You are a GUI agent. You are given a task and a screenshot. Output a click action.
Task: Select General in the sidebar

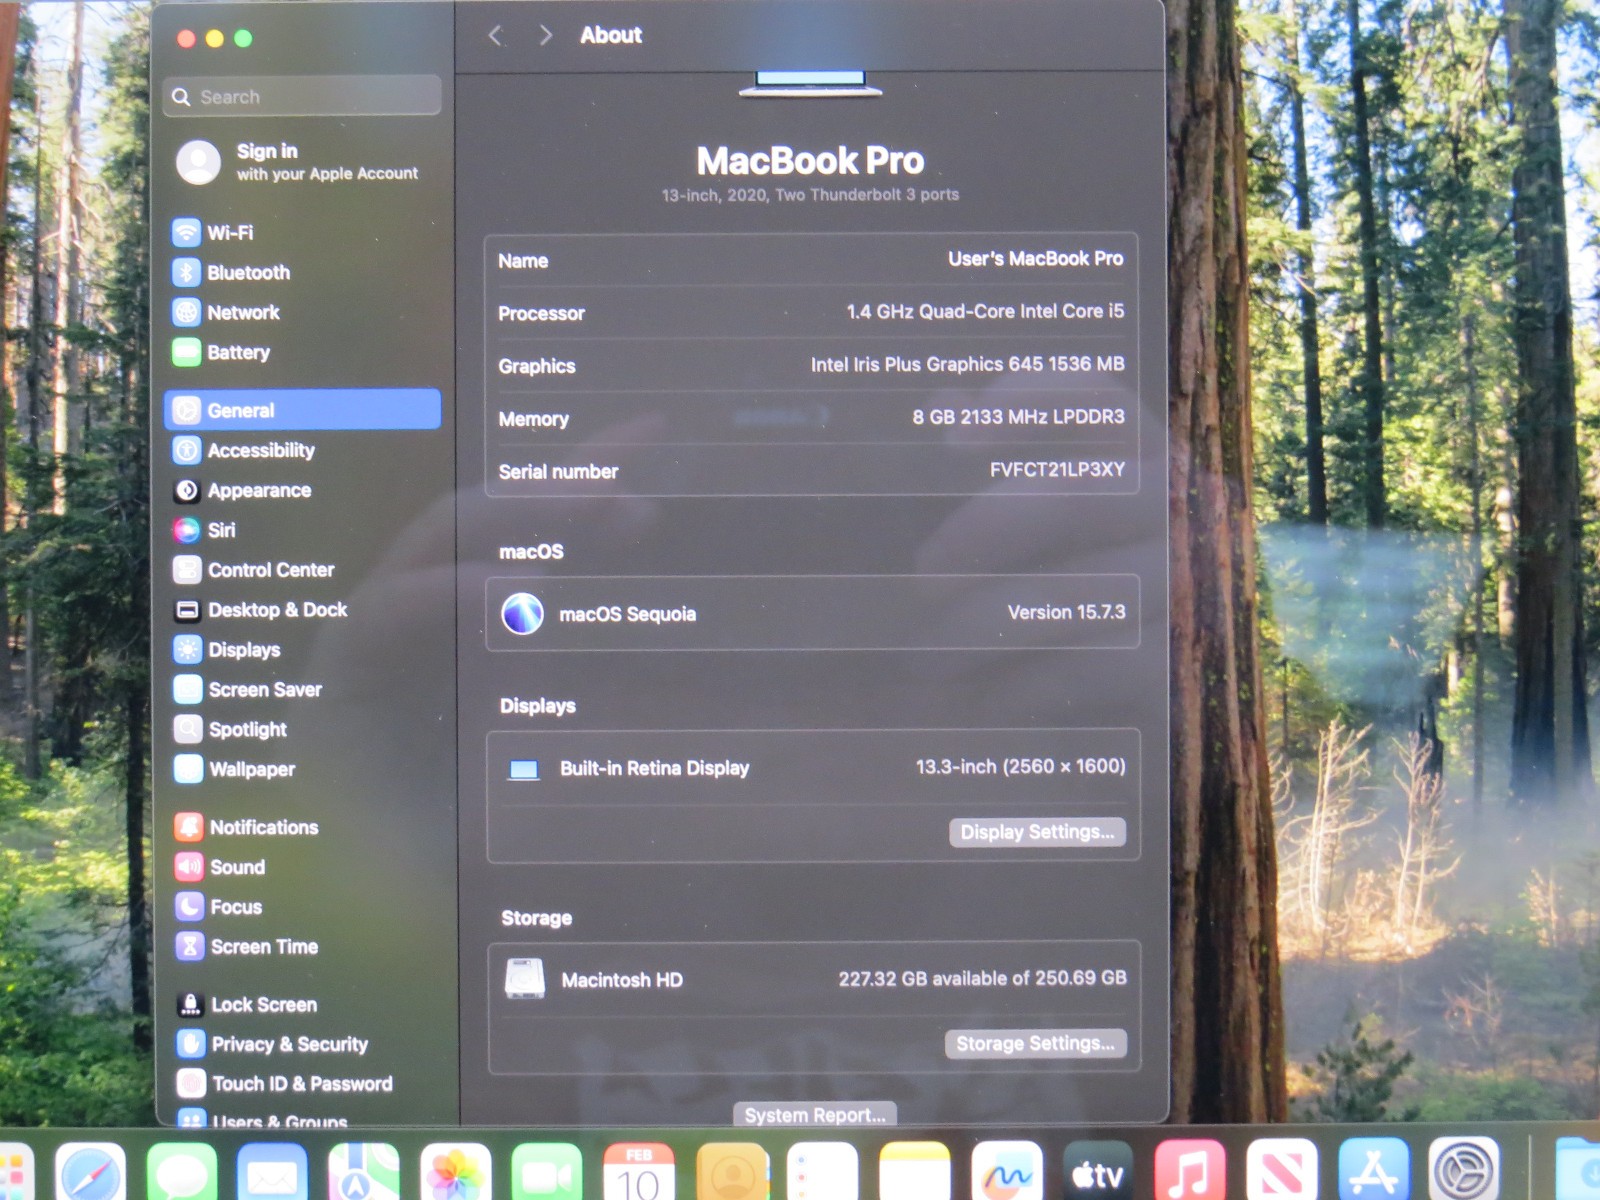(303, 410)
